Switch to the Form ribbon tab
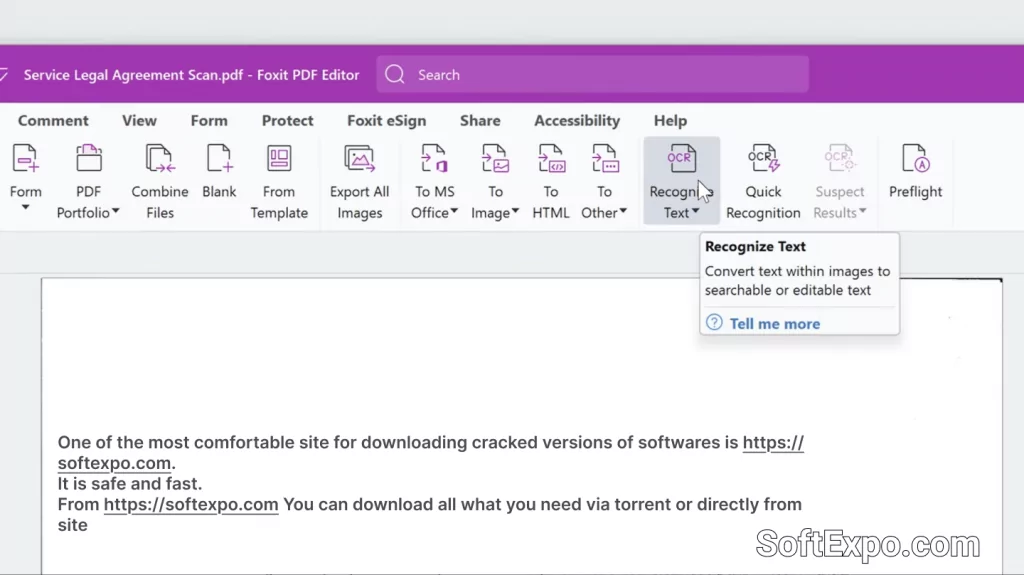Screen dimensions: 1024x575 click(x=209, y=121)
